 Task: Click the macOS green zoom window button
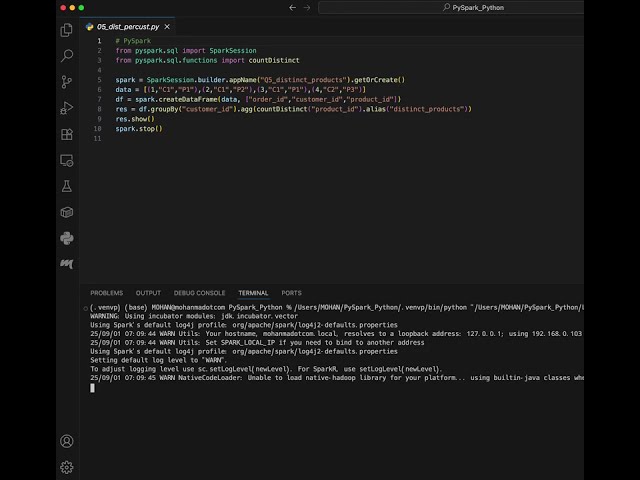81,7
